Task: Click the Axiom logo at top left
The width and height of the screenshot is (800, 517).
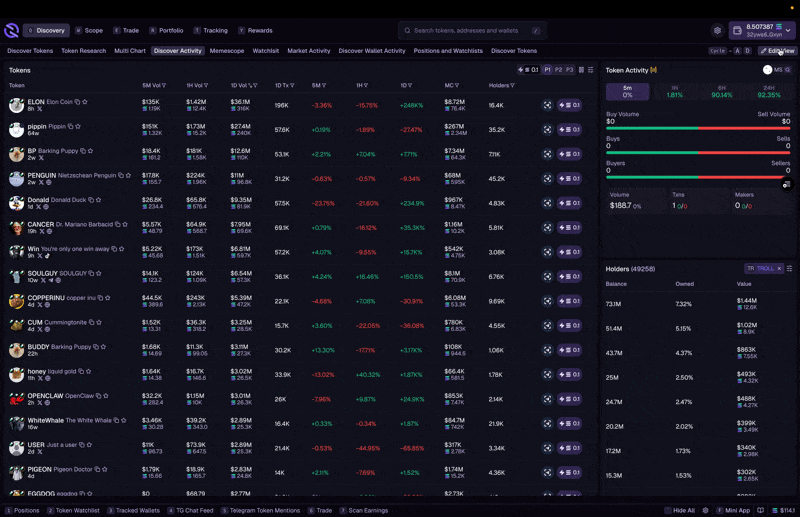Action: pos(11,31)
